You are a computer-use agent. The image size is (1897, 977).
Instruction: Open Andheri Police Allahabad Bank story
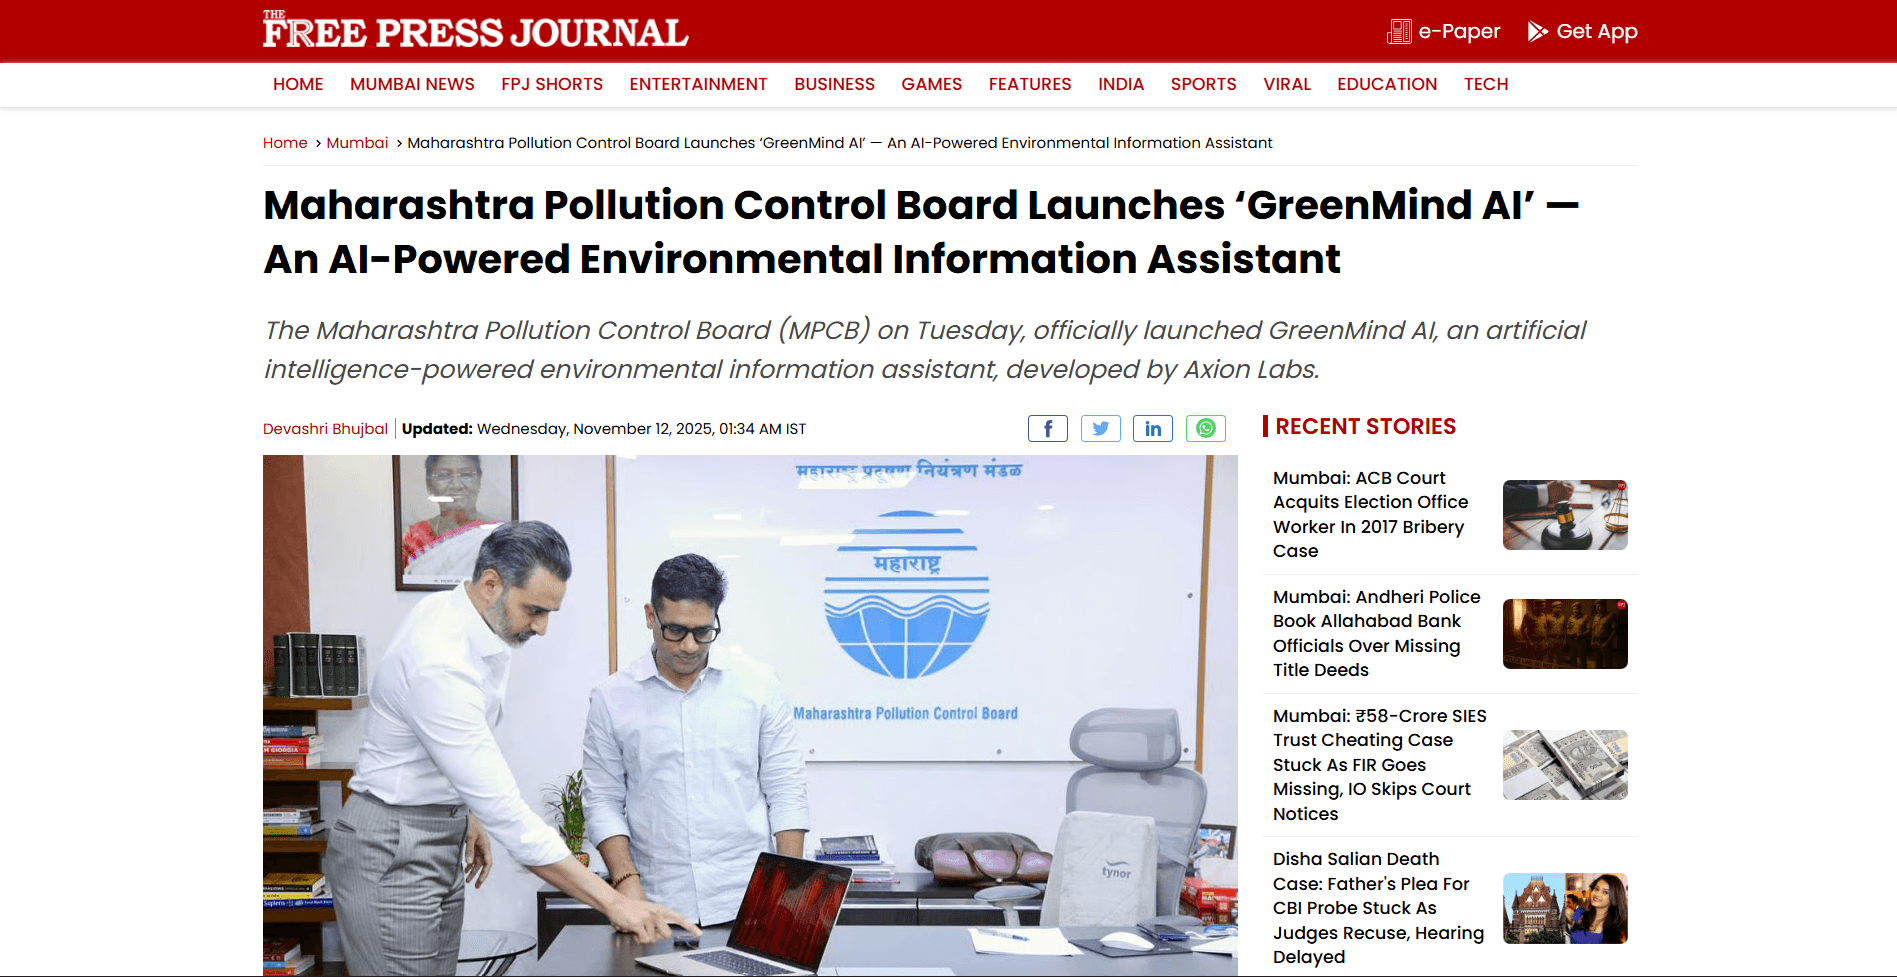point(1376,633)
